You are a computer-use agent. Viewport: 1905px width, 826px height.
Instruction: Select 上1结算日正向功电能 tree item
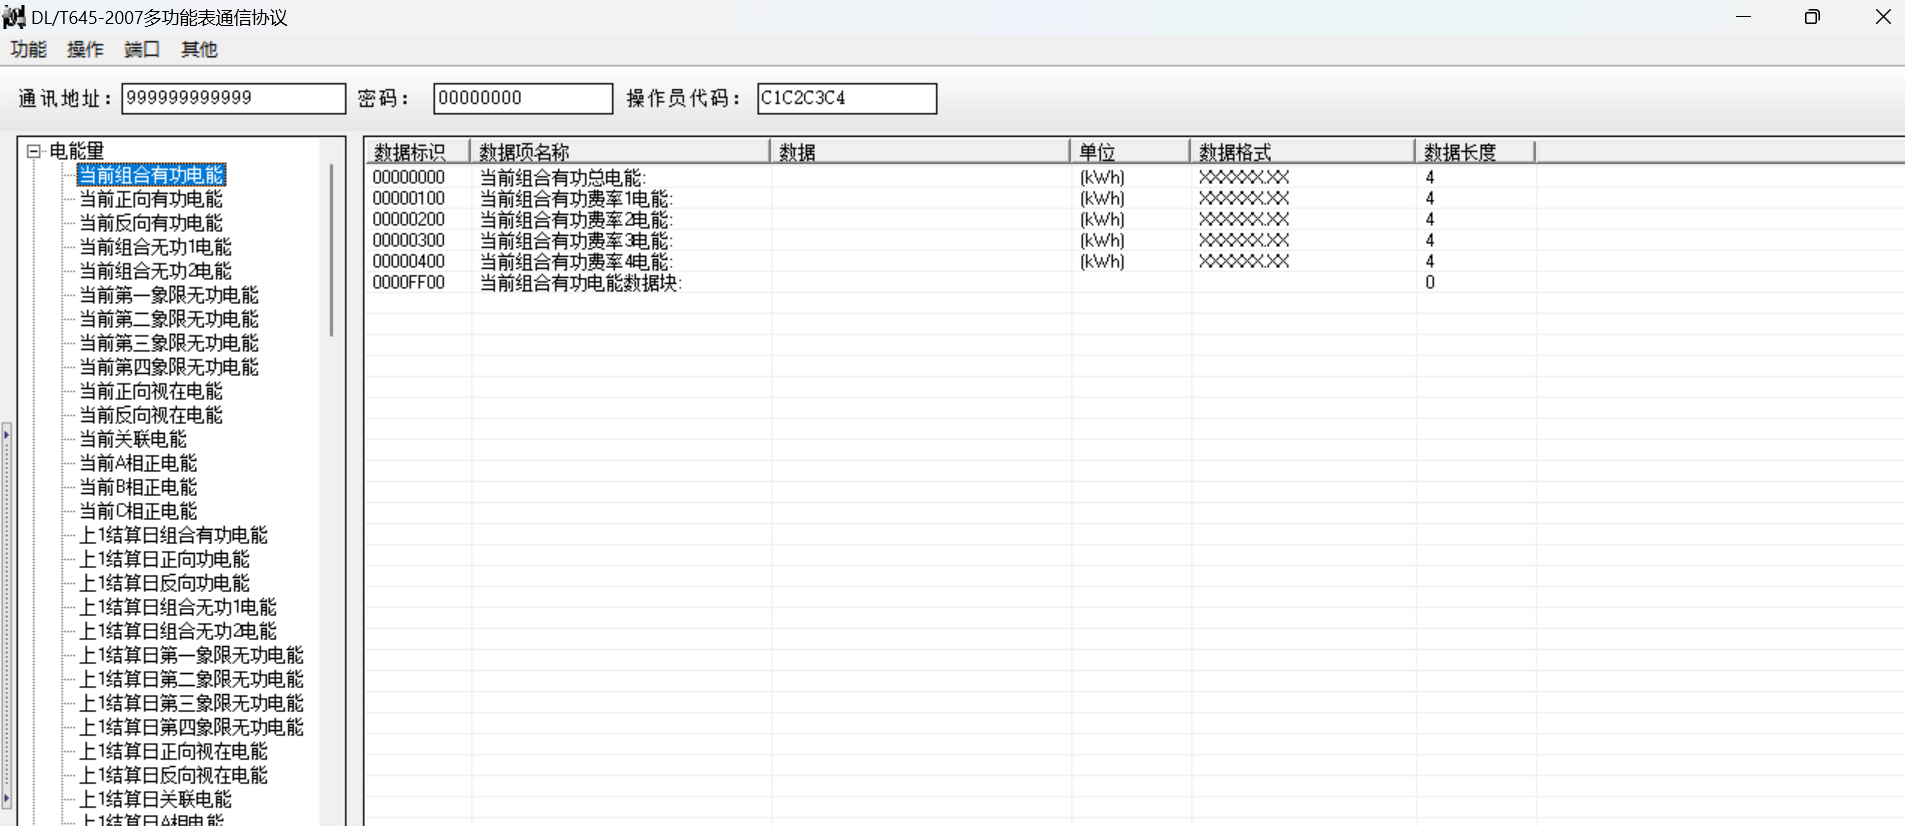[x=165, y=559]
